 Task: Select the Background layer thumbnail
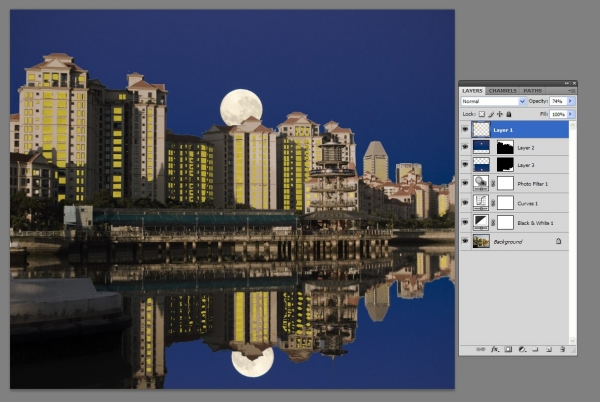coord(481,241)
